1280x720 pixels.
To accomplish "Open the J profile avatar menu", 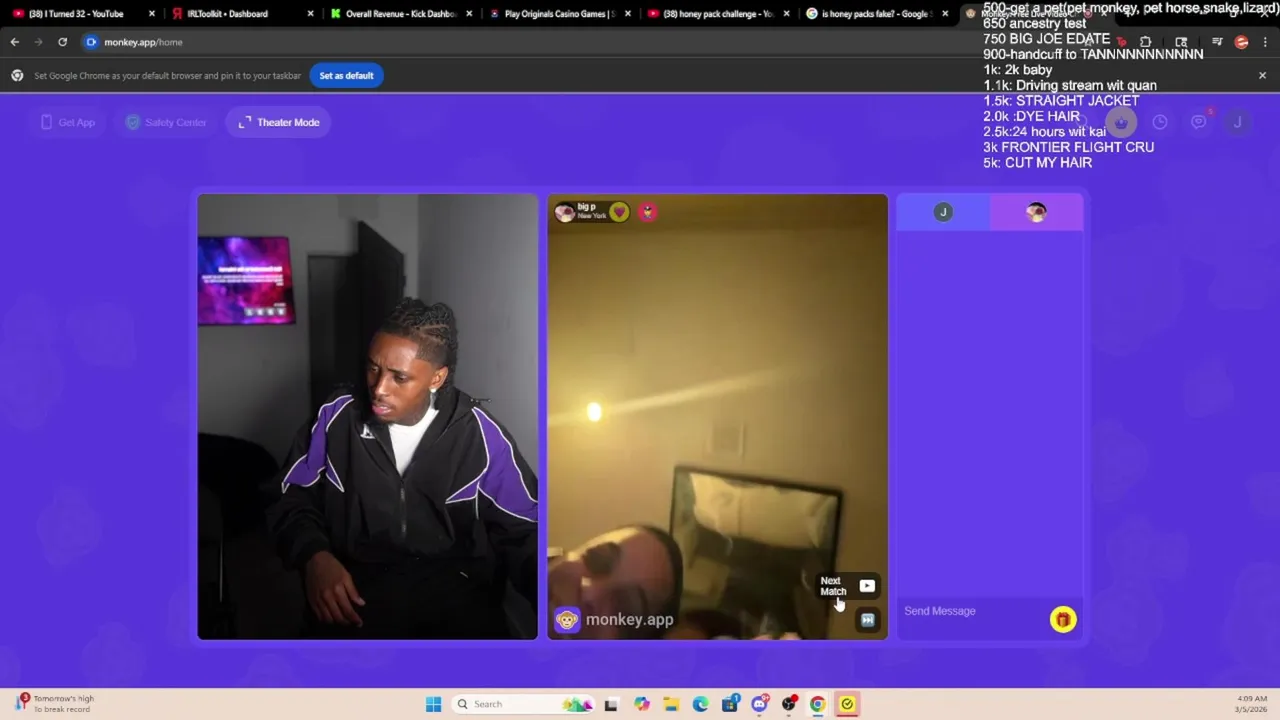I will click(x=1237, y=122).
